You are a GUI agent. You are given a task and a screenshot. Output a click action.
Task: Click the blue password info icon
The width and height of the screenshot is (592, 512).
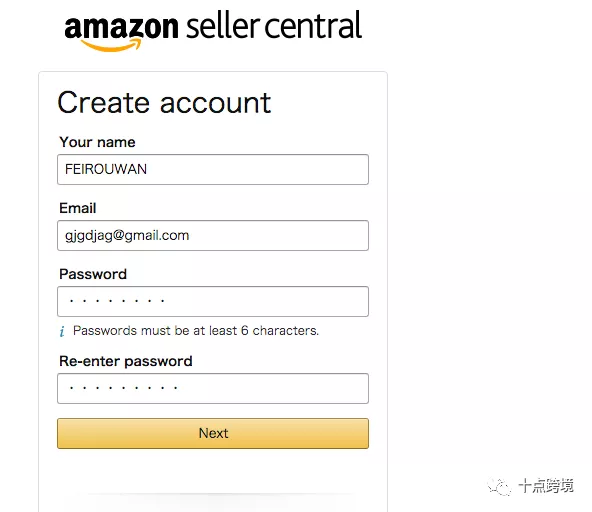coord(62,331)
